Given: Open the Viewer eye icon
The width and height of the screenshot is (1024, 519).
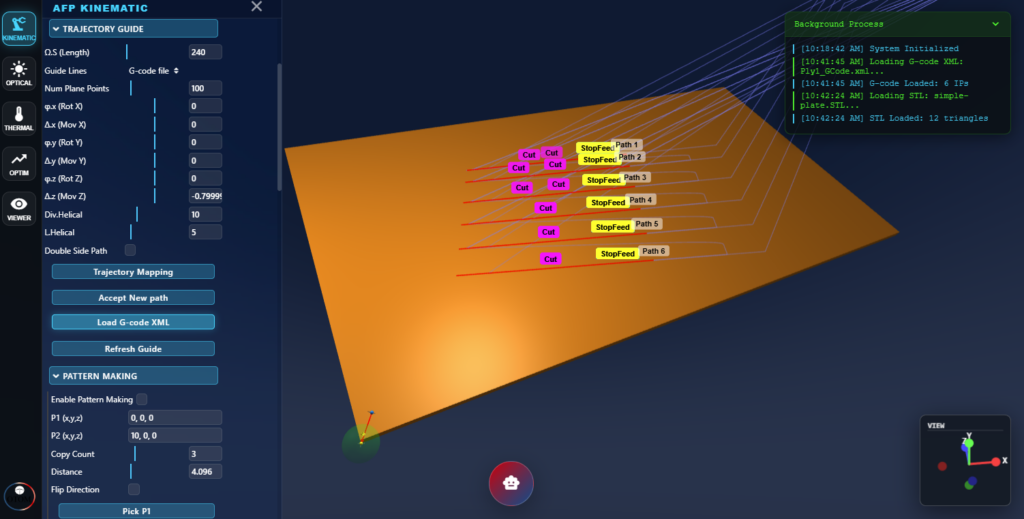Looking at the screenshot, I should point(19,208).
